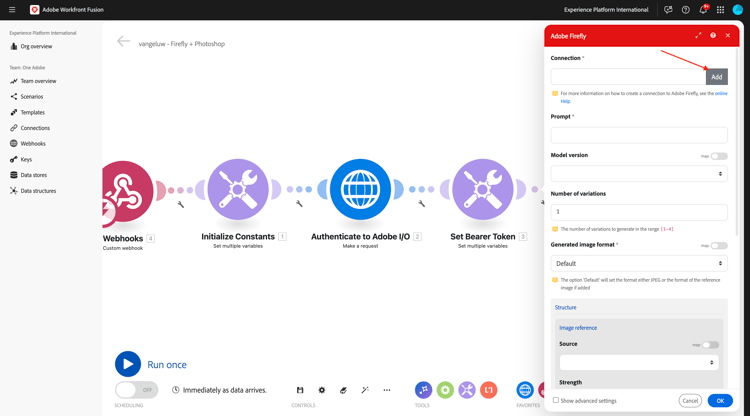
Task: Click the OK button
Action: point(720,401)
